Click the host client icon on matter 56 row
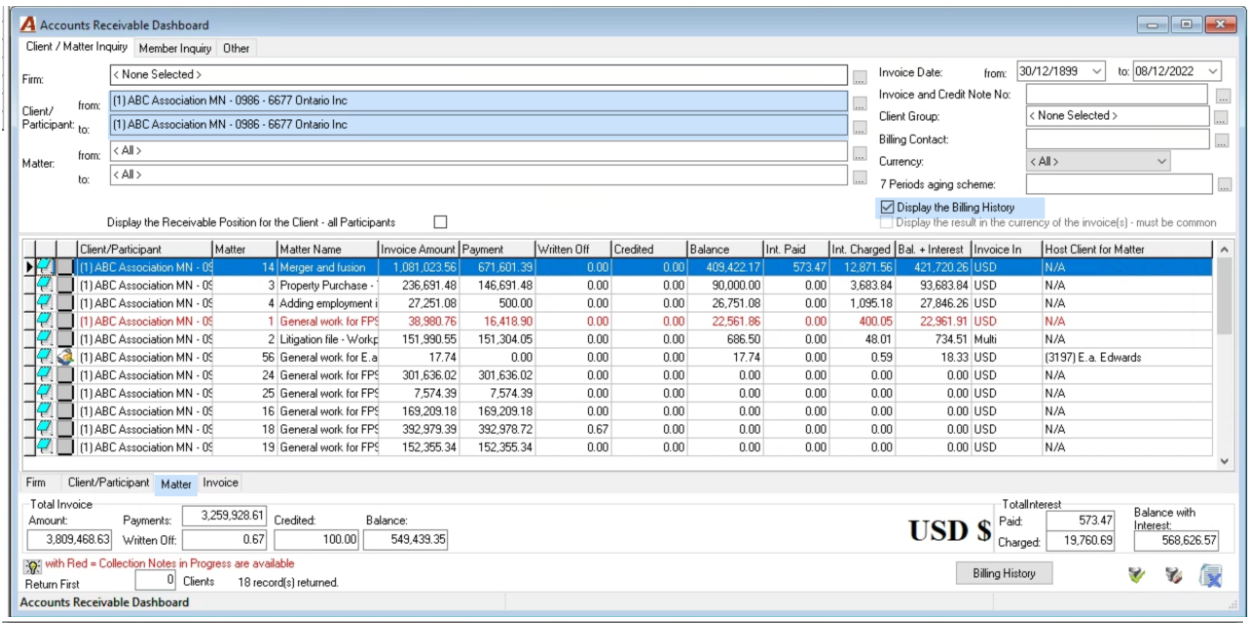Image resolution: width=1249 pixels, height=623 pixels. pos(64,357)
